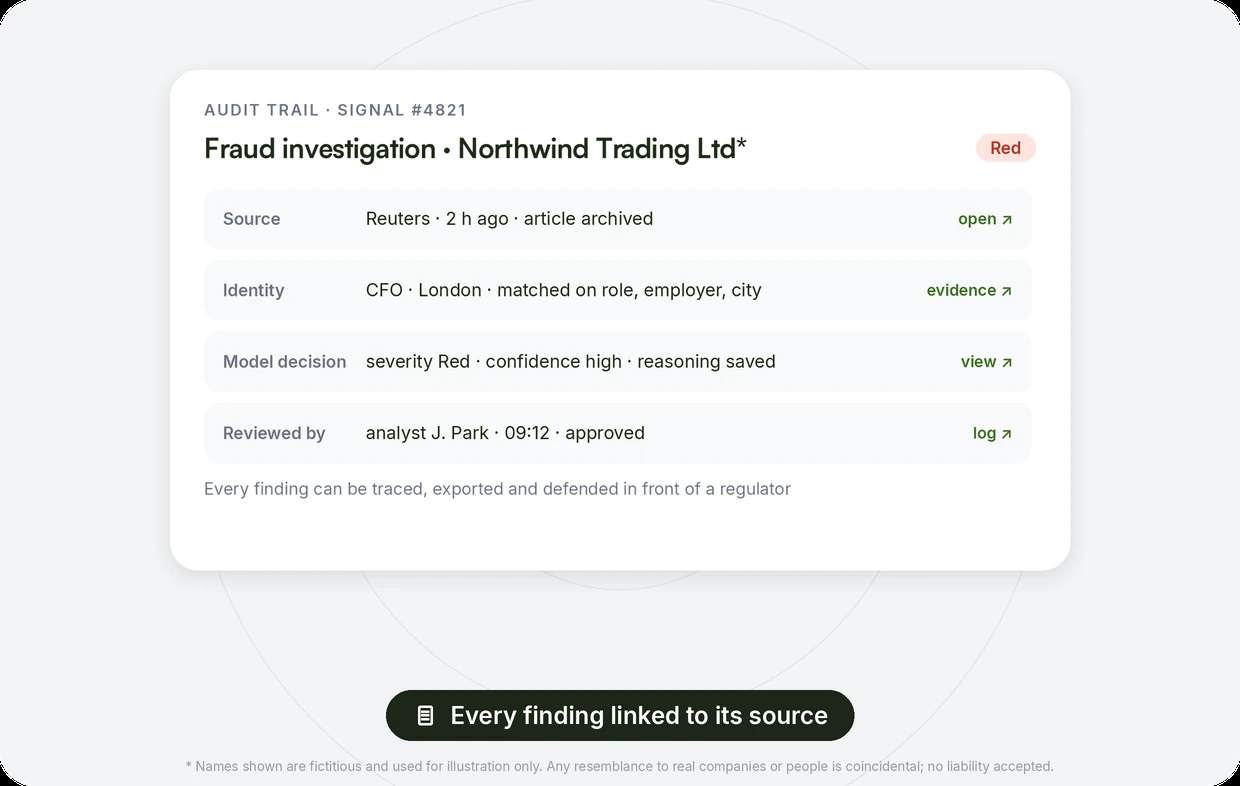Viewport: 1240px width, 786px height.
Task: Click 'analyst J. Park · 09:12 · approved' text
Action: (x=505, y=433)
